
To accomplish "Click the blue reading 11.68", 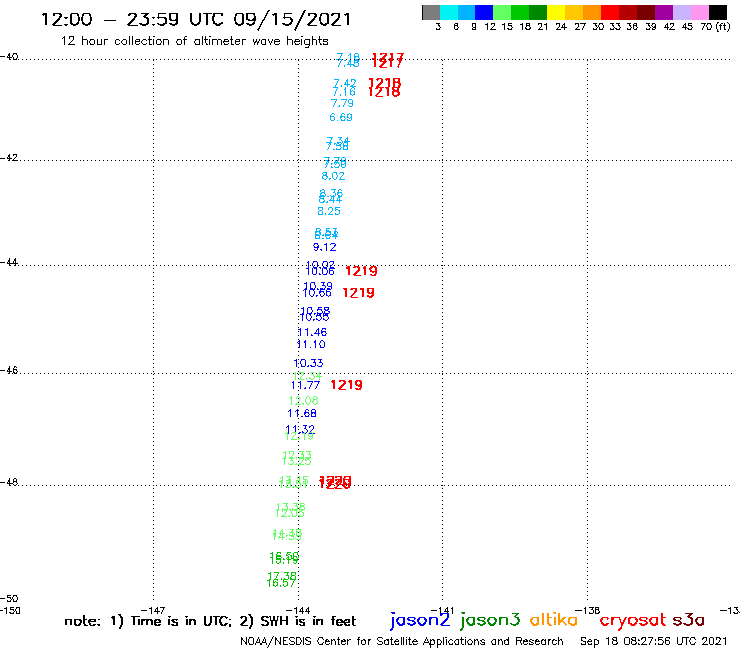I will pyautogui.click(x=302, y=414).
